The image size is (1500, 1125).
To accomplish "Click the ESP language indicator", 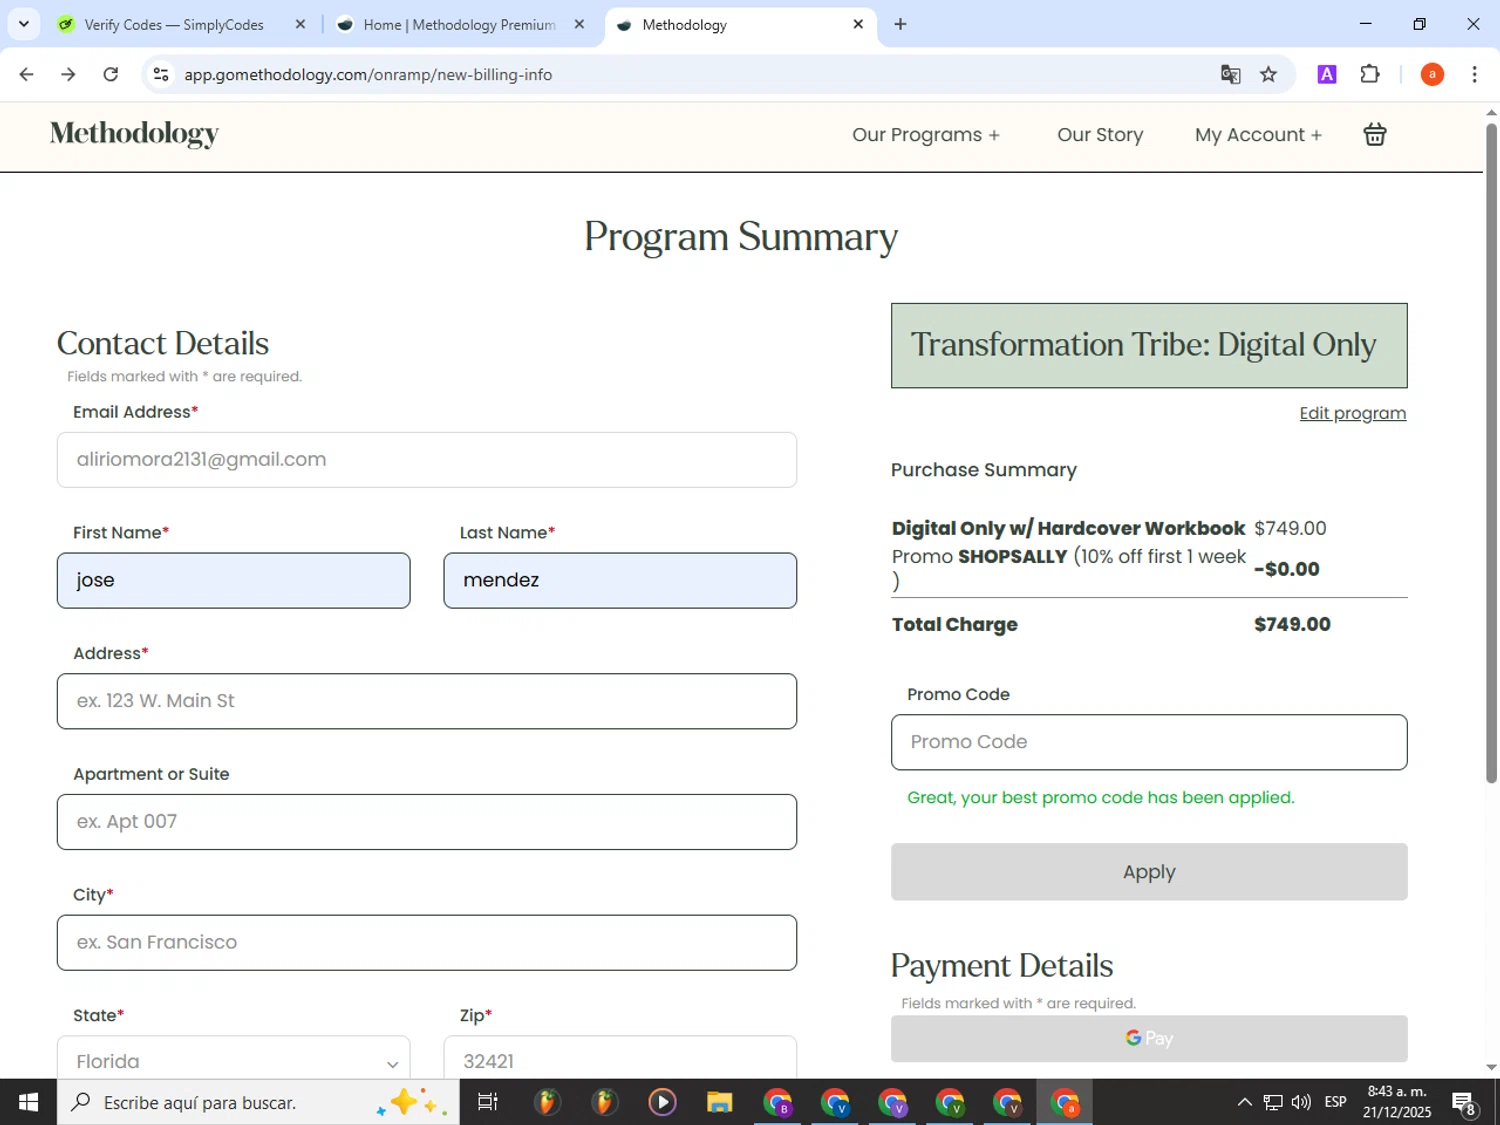I will point(1335,1102).
